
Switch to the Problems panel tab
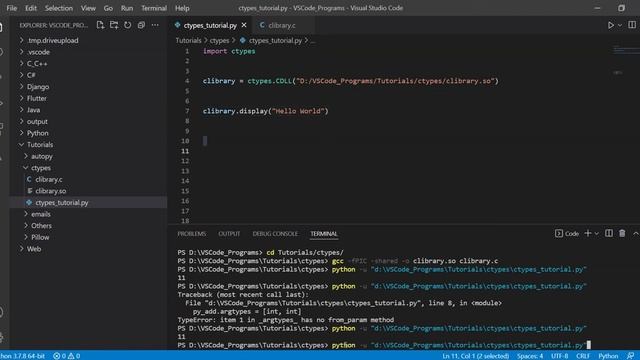click(x=191, y=234)
